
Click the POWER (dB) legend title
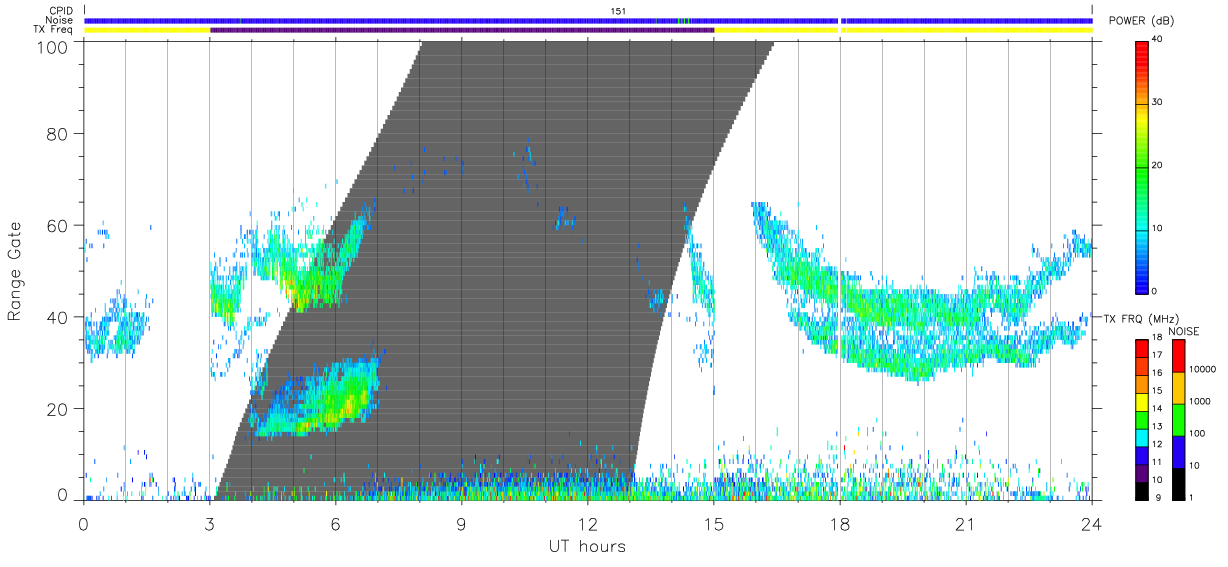tap(1142, 22)
